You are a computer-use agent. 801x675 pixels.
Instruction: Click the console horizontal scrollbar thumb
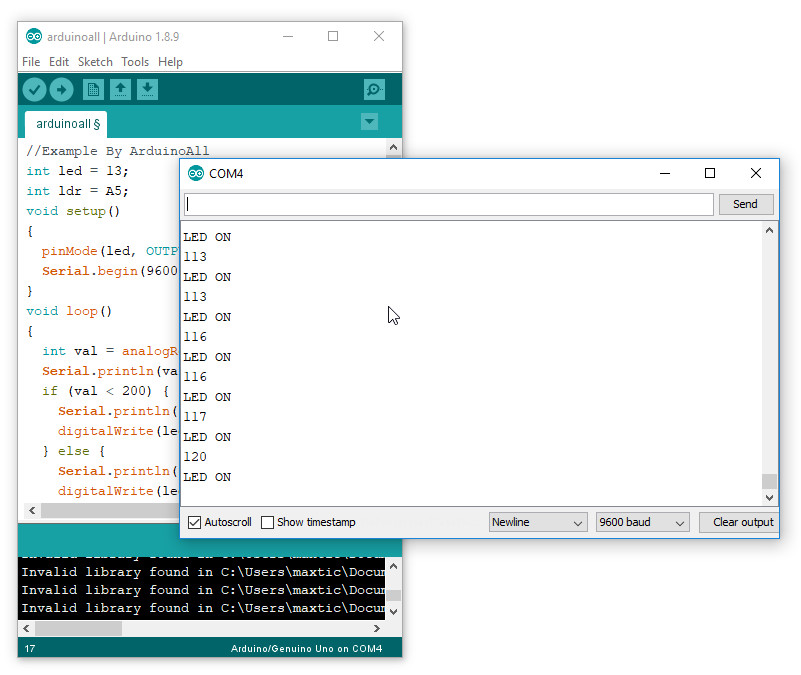click(78, 629)
